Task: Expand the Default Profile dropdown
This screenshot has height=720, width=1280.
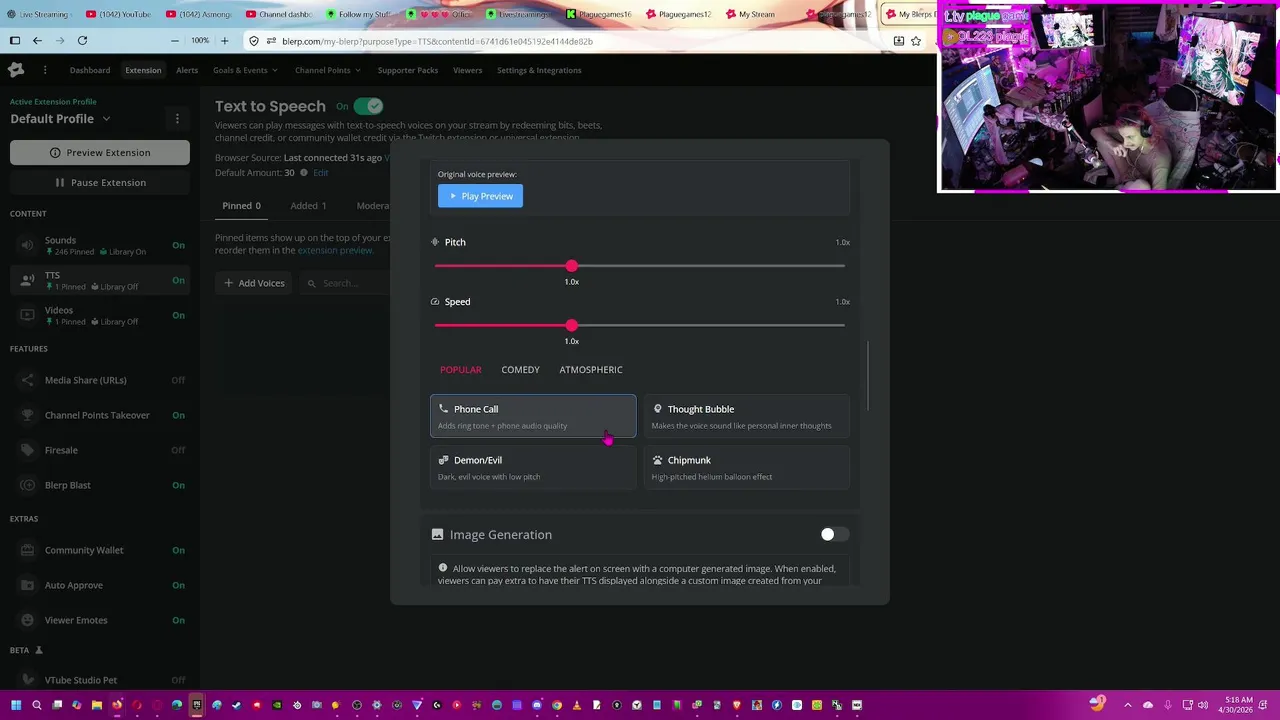Action: [x=105, y=119]
